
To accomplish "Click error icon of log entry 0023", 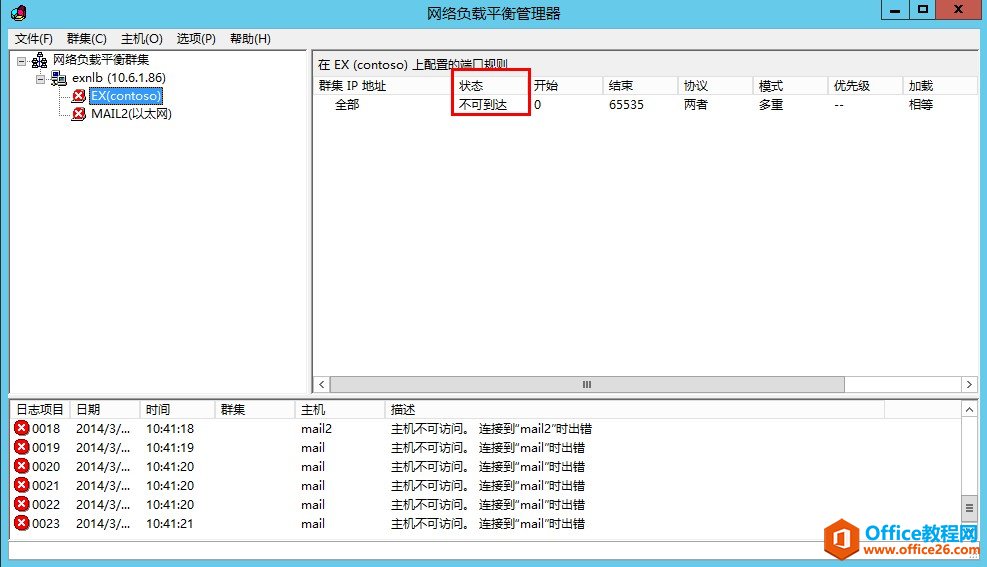I will (21, 522).
